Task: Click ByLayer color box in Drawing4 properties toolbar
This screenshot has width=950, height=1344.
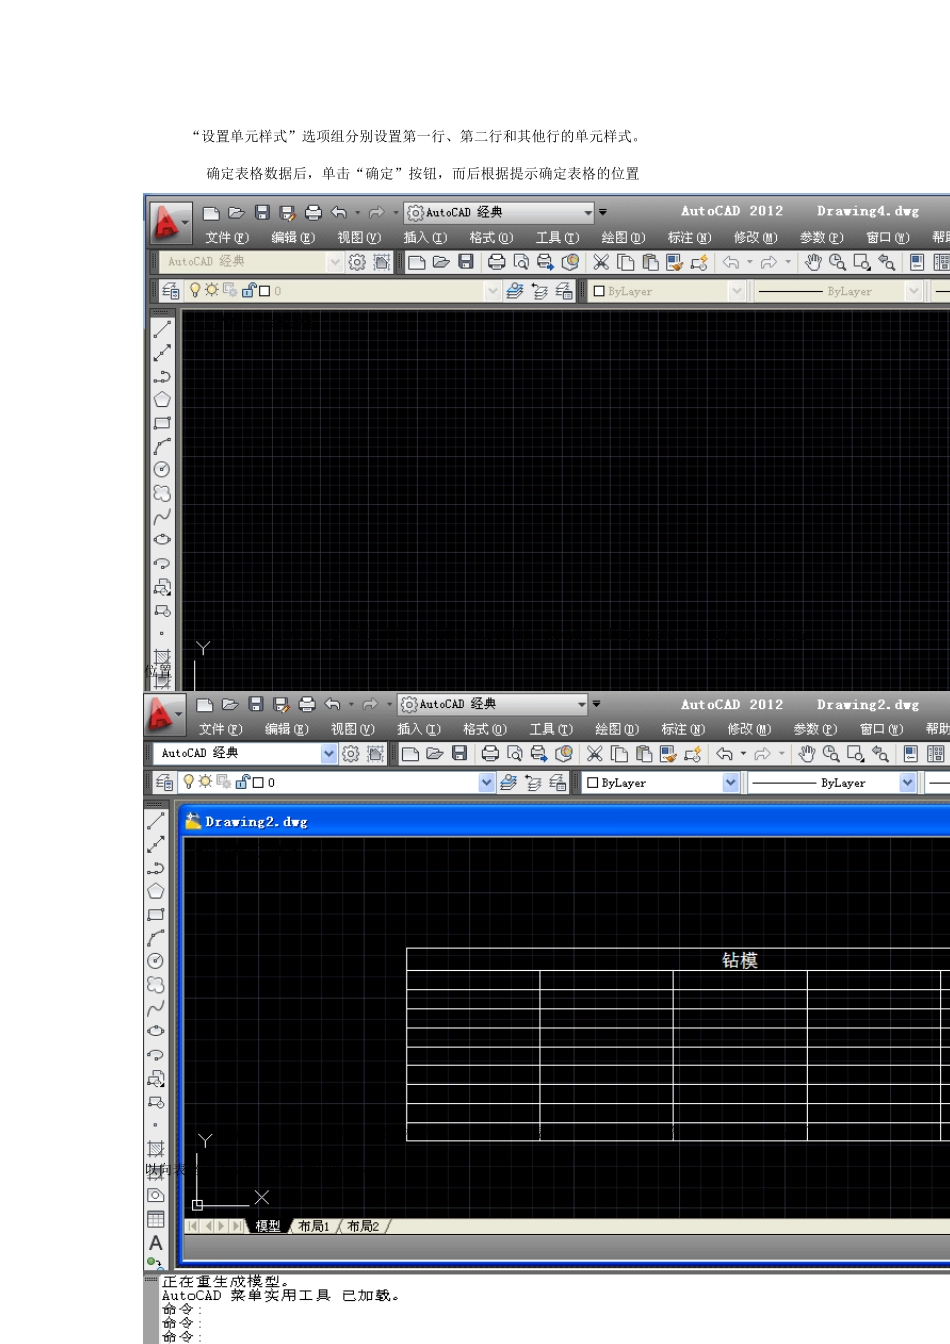Action: [599, 291]
